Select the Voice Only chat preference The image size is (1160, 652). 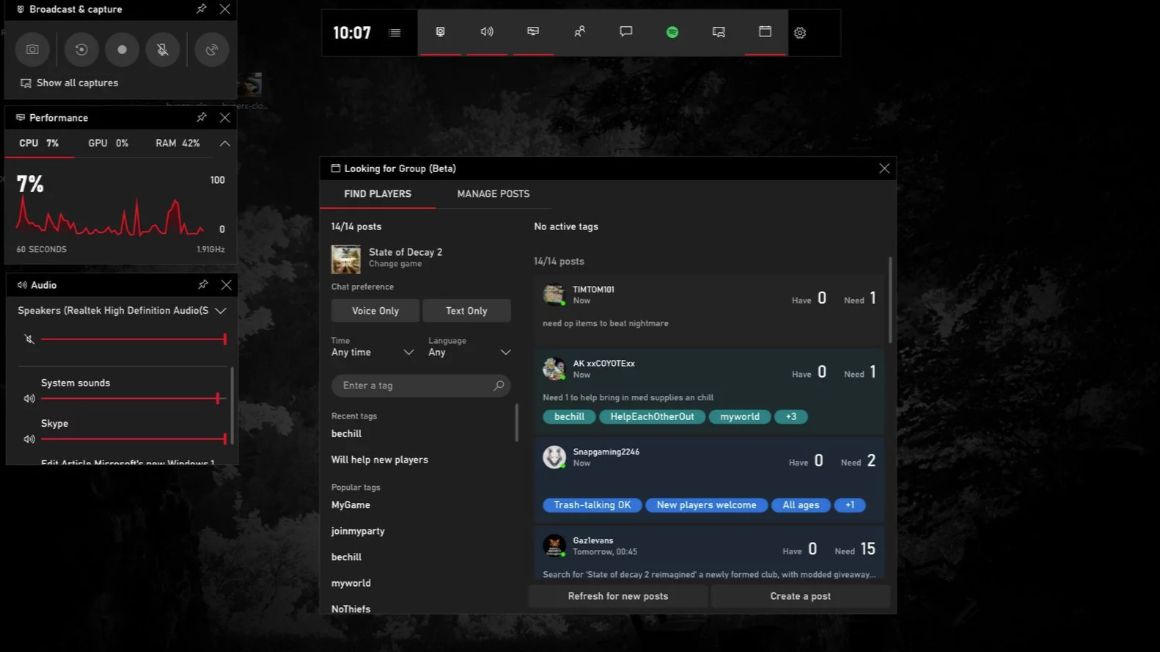coord(374,310)
